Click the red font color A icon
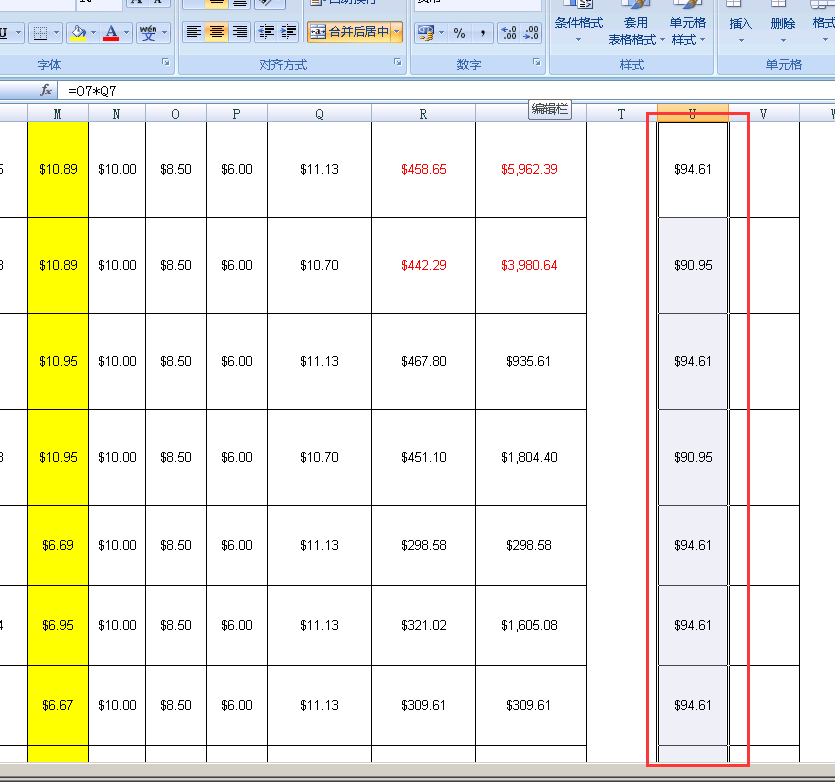 pos(111,33)
